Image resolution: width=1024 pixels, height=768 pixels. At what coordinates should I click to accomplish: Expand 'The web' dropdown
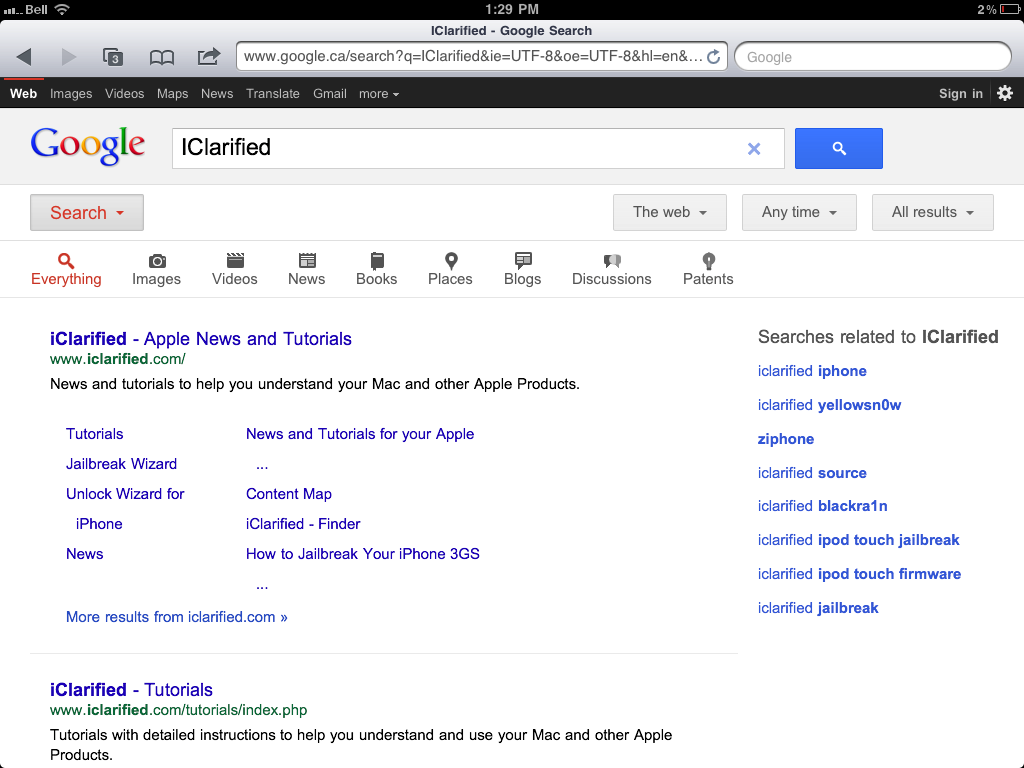click(670, 212)
